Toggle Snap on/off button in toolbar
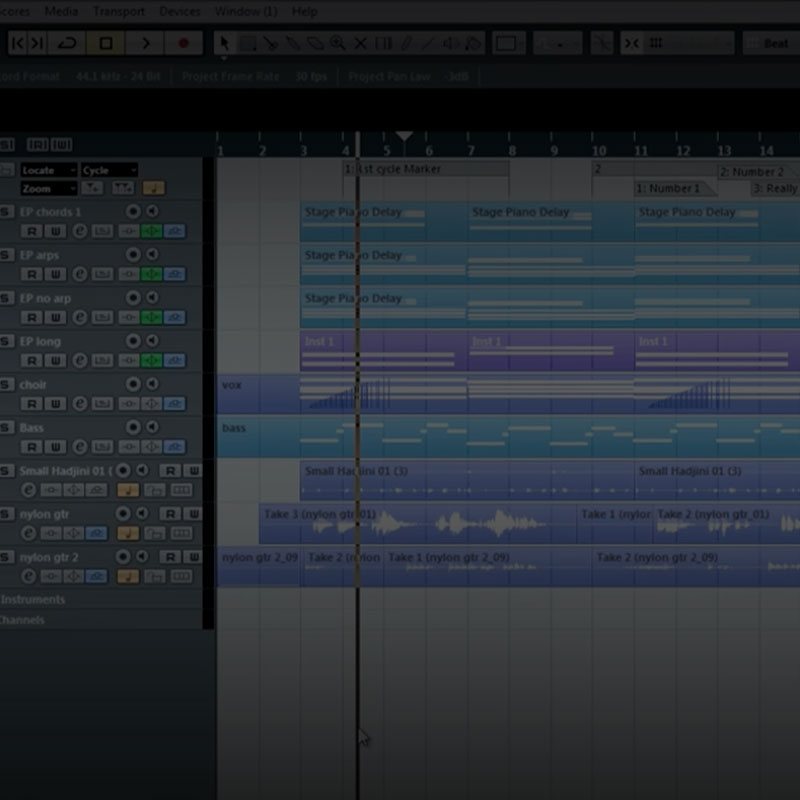Viewport: 800px width, 800px height. (x=632, y=43)
